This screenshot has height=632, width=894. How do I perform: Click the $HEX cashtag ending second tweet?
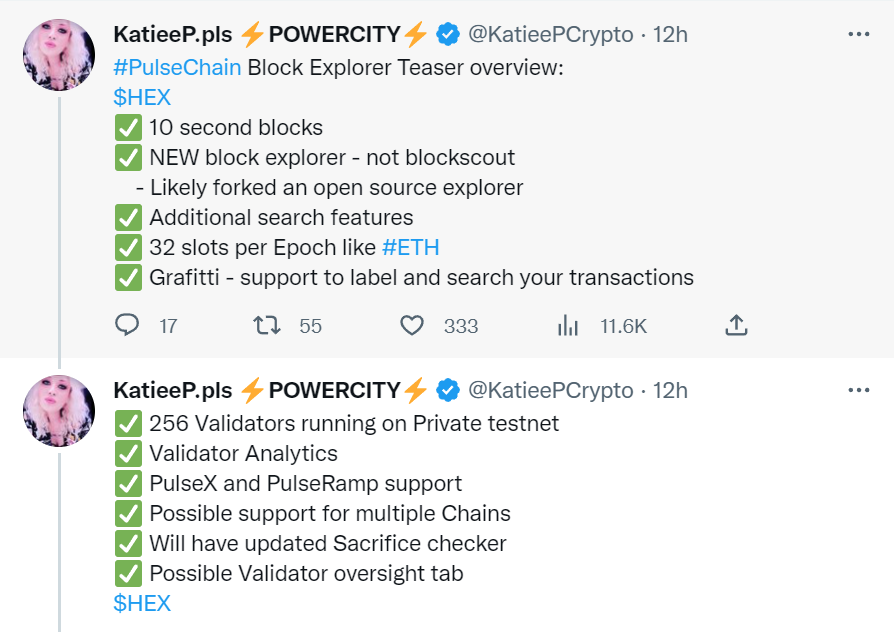coord(142,603)
